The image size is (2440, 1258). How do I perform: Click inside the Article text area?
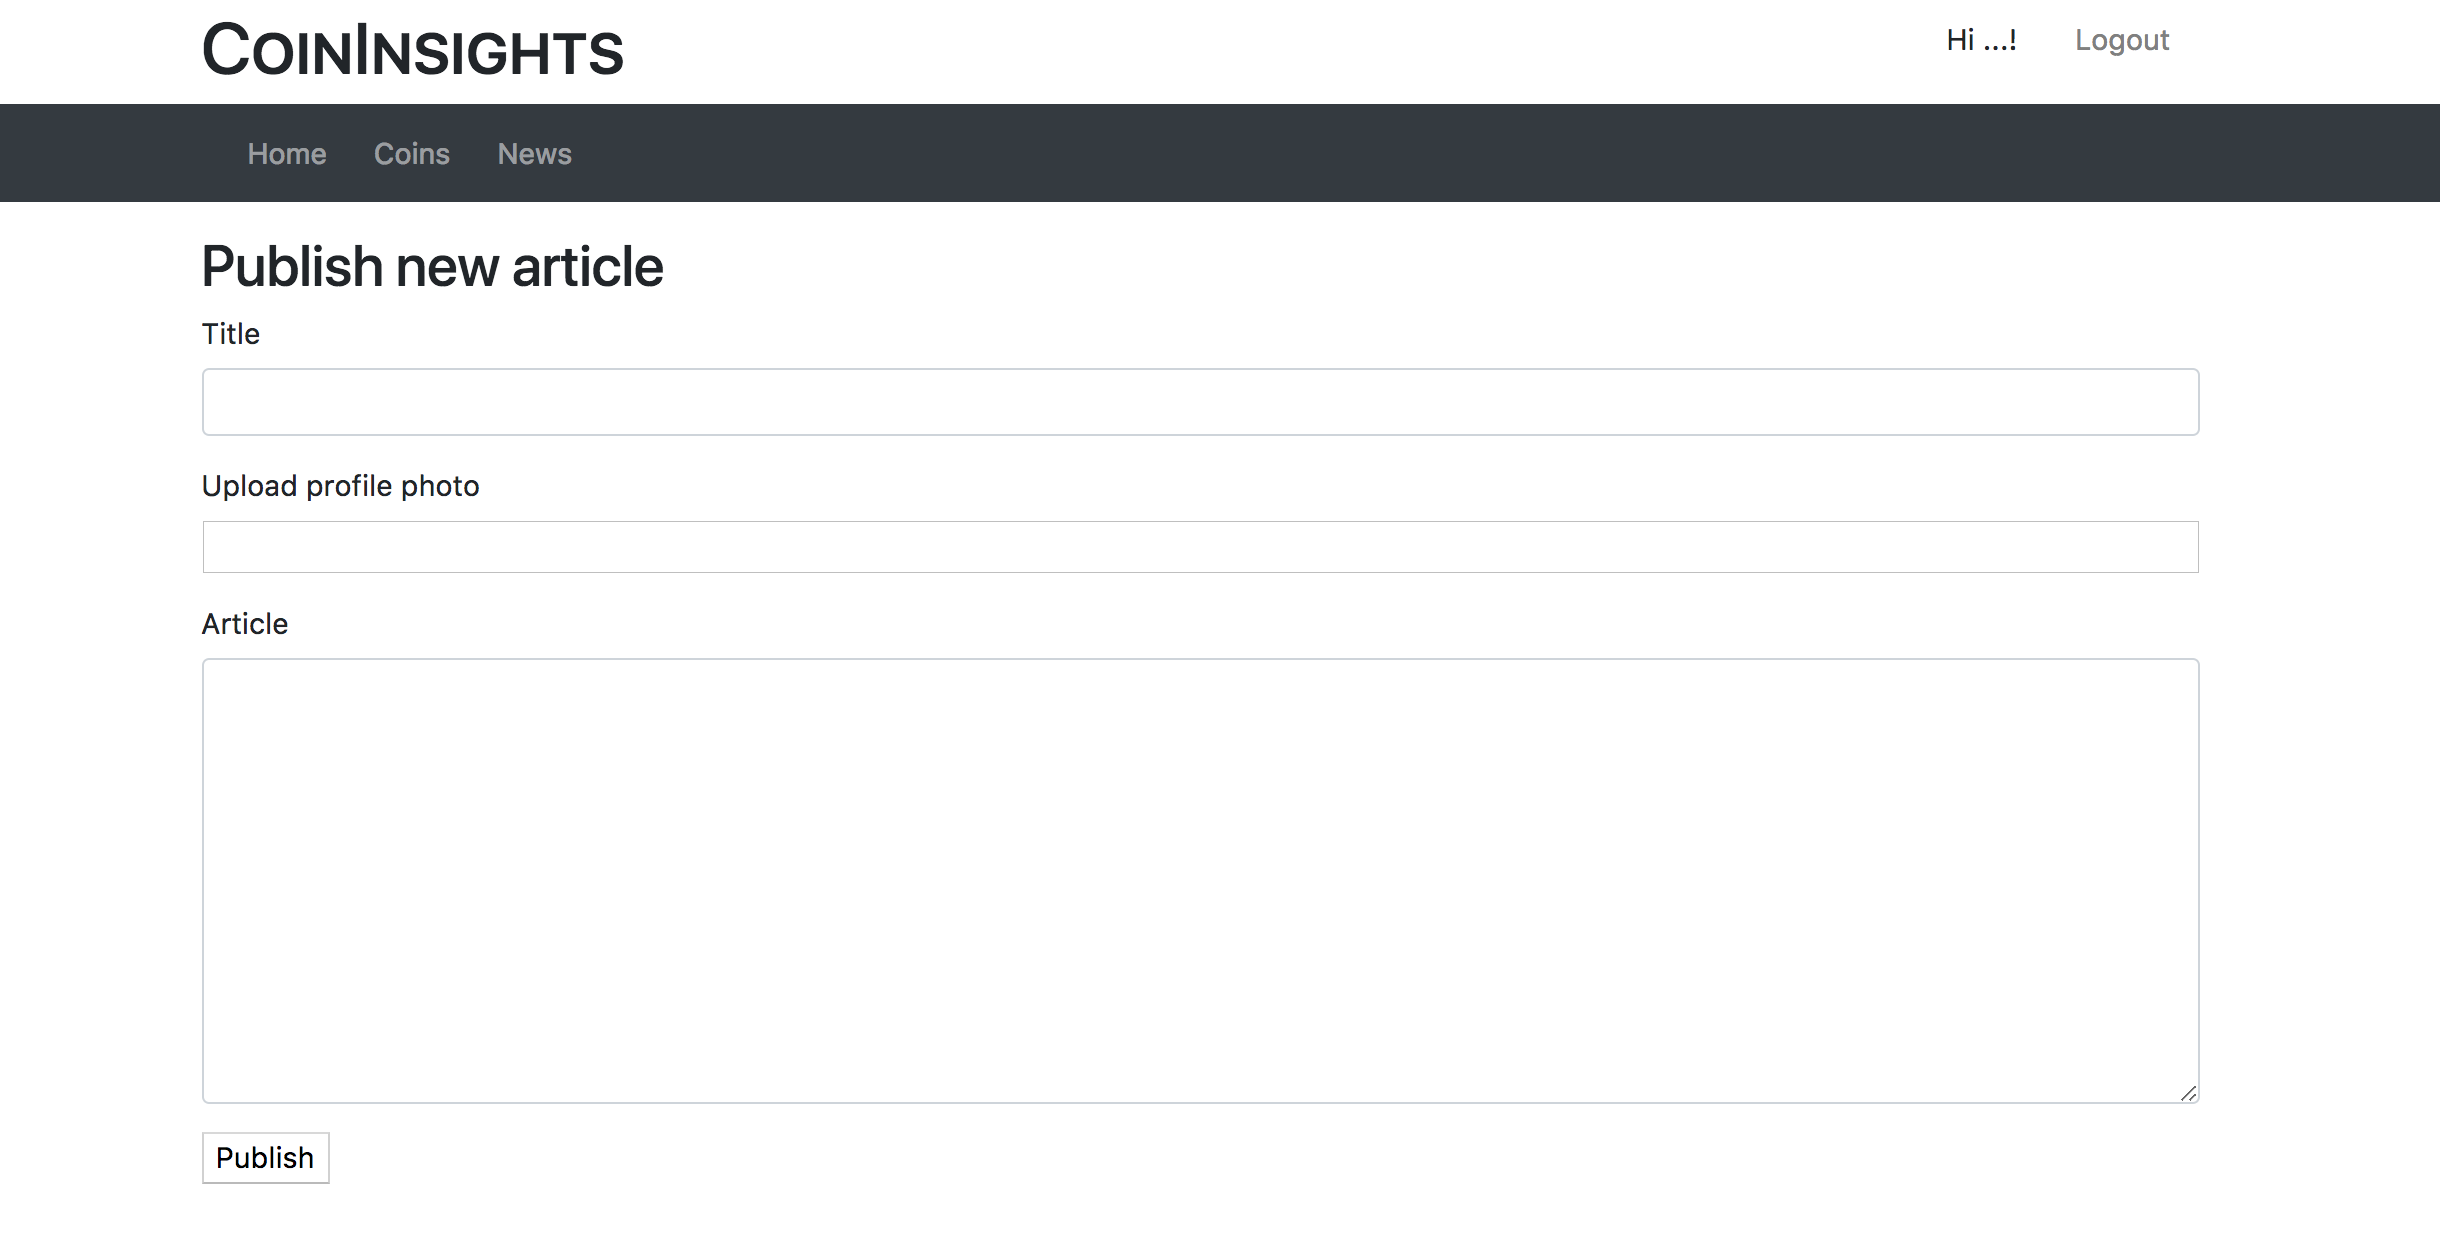(x=1200, y=881)
